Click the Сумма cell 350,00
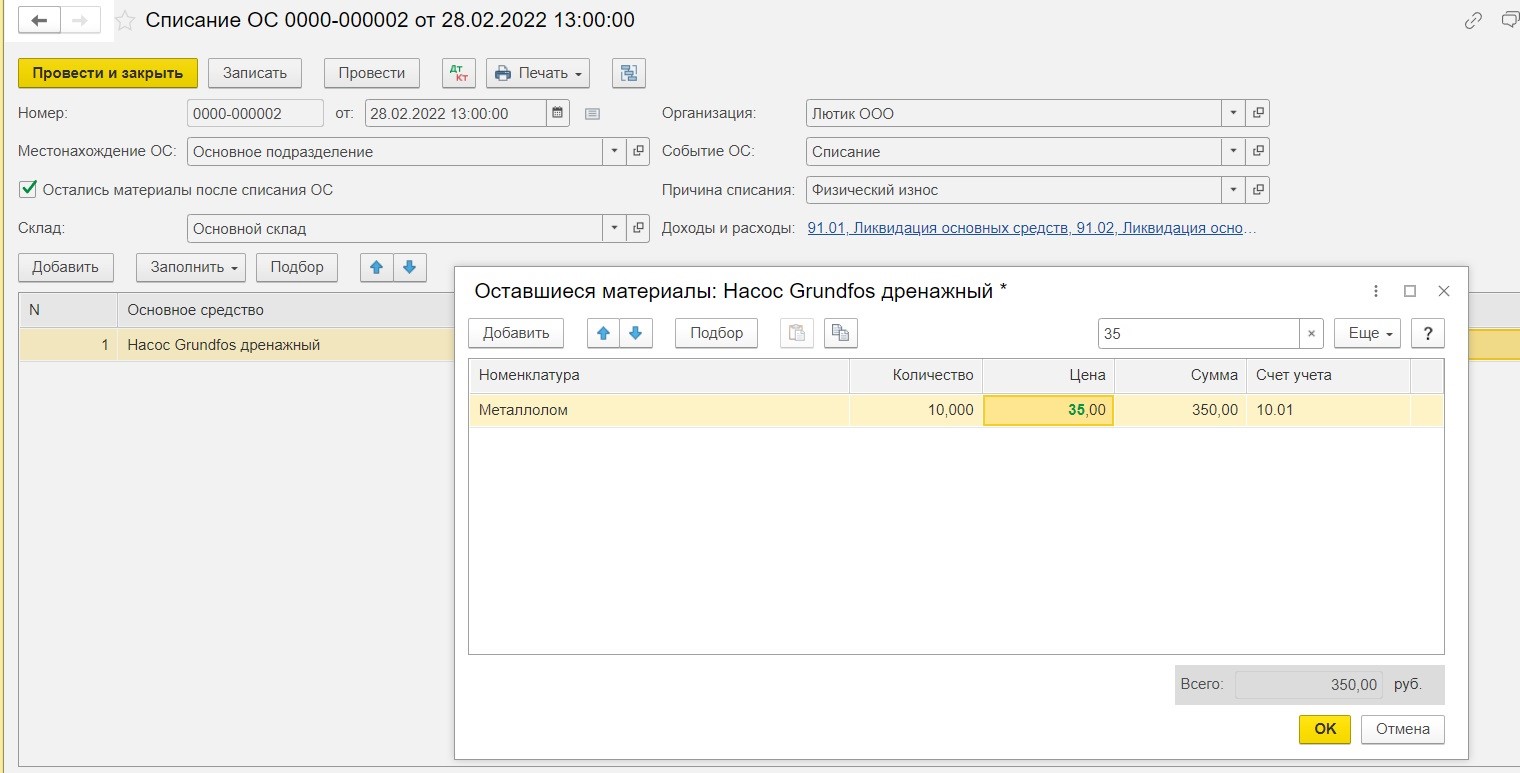This screenshot has height=773, width=1520. coord(1180,410)
